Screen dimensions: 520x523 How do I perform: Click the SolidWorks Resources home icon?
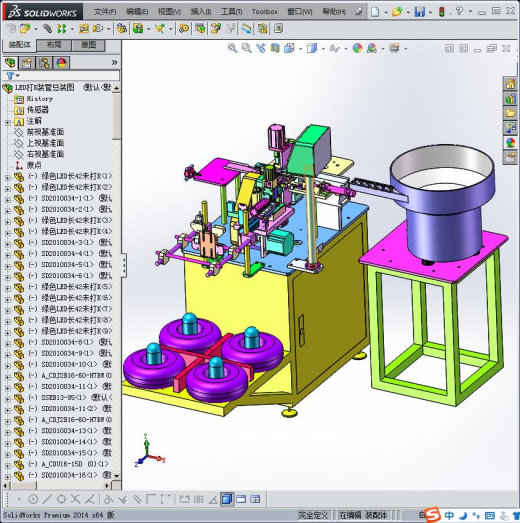coord(510,84)
